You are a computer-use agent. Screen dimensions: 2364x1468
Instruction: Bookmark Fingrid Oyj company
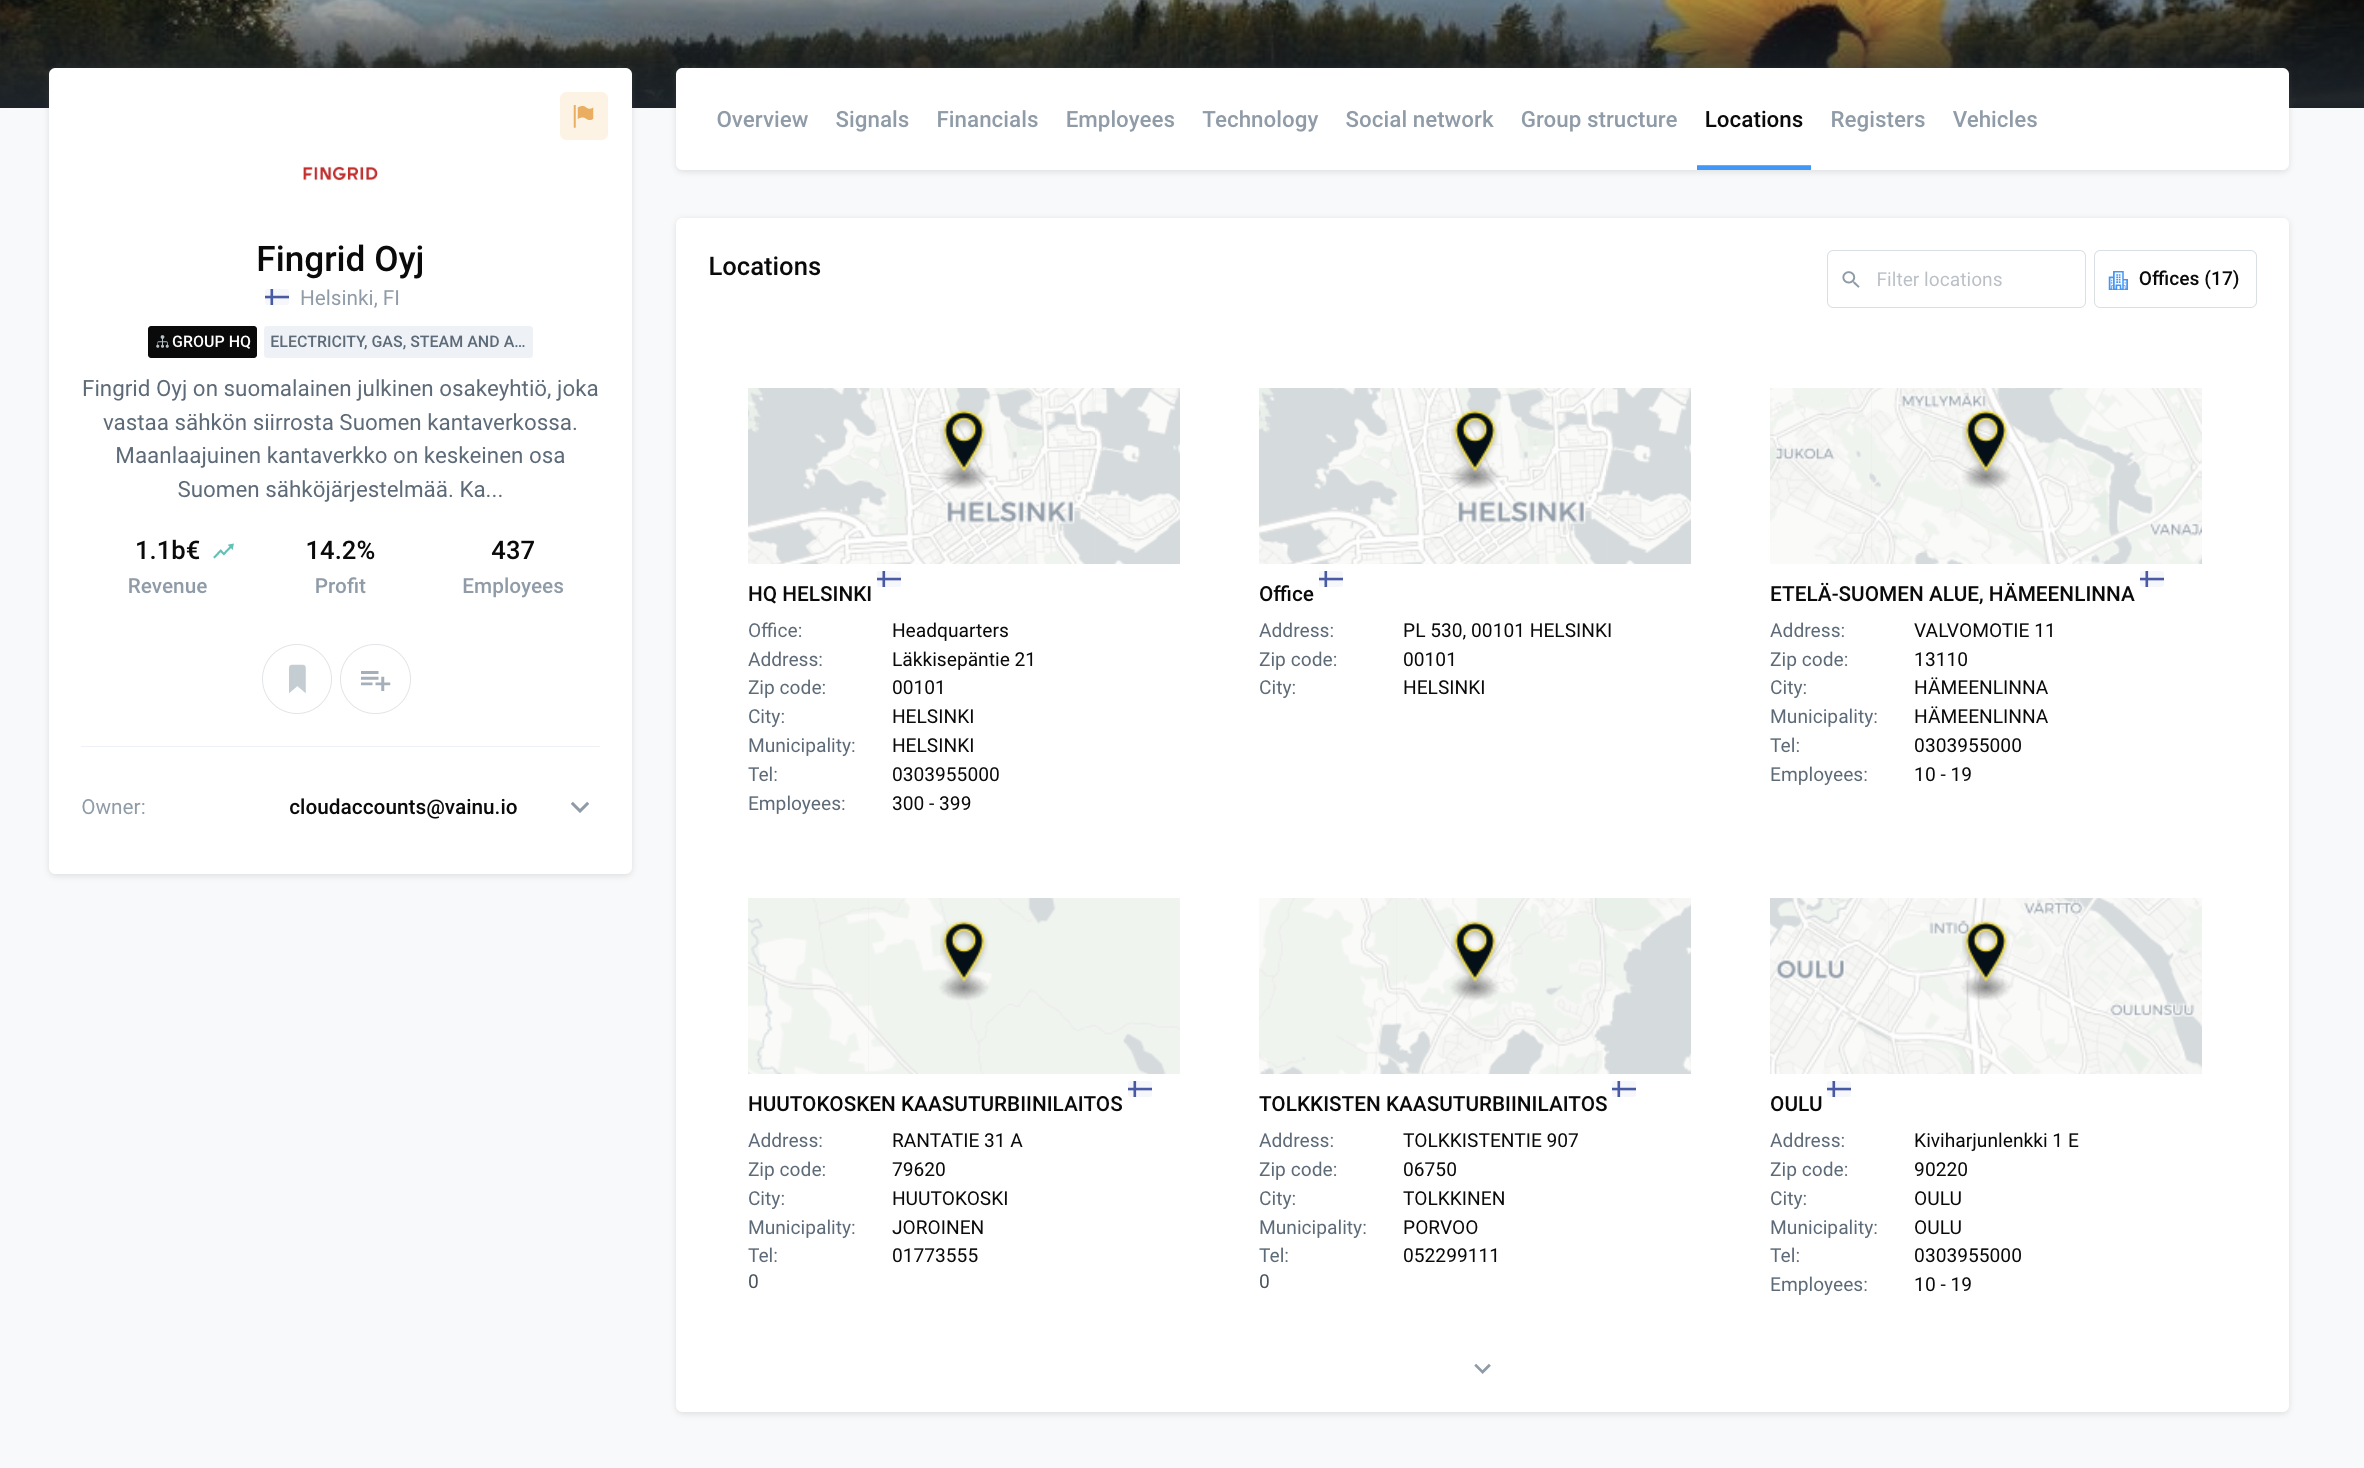coord(297,679)
